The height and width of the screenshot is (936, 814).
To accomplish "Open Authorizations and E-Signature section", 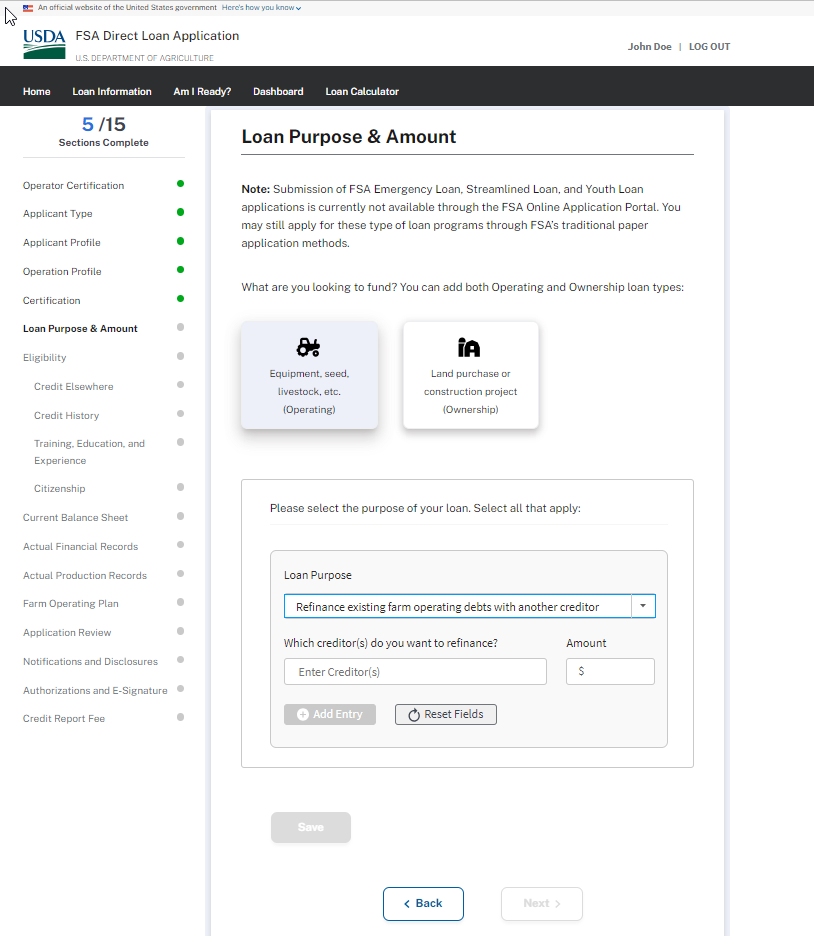I will (x=95, y=690).
